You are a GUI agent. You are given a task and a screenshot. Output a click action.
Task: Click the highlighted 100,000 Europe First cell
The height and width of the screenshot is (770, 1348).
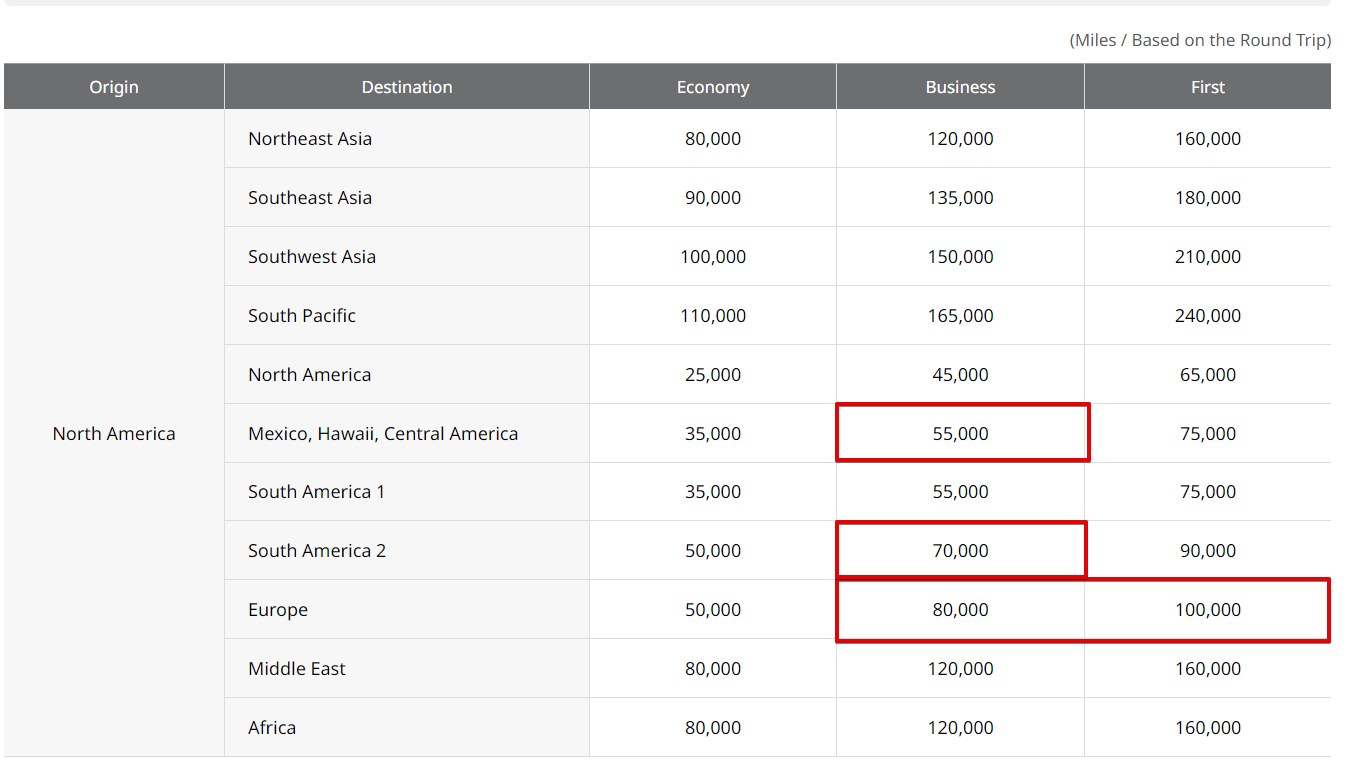click(1206, 610)
